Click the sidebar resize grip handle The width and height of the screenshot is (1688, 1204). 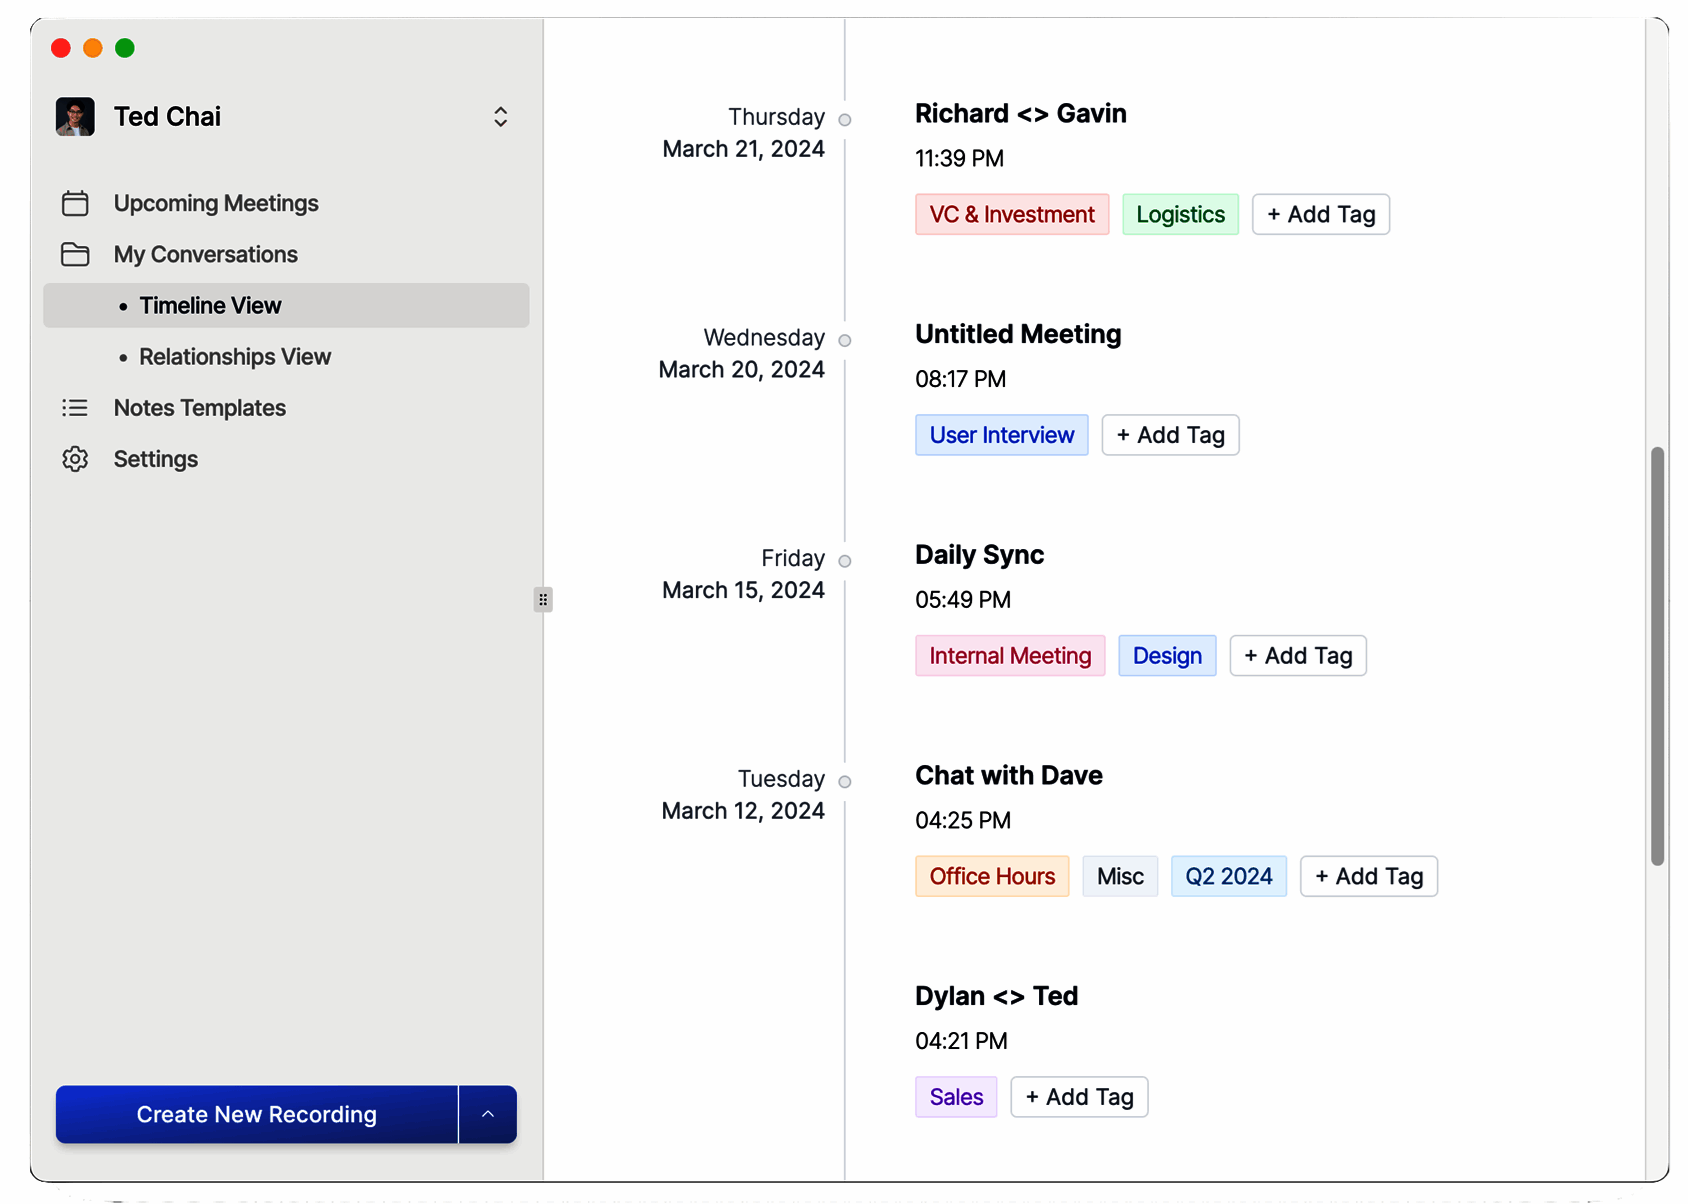[543, 600]
